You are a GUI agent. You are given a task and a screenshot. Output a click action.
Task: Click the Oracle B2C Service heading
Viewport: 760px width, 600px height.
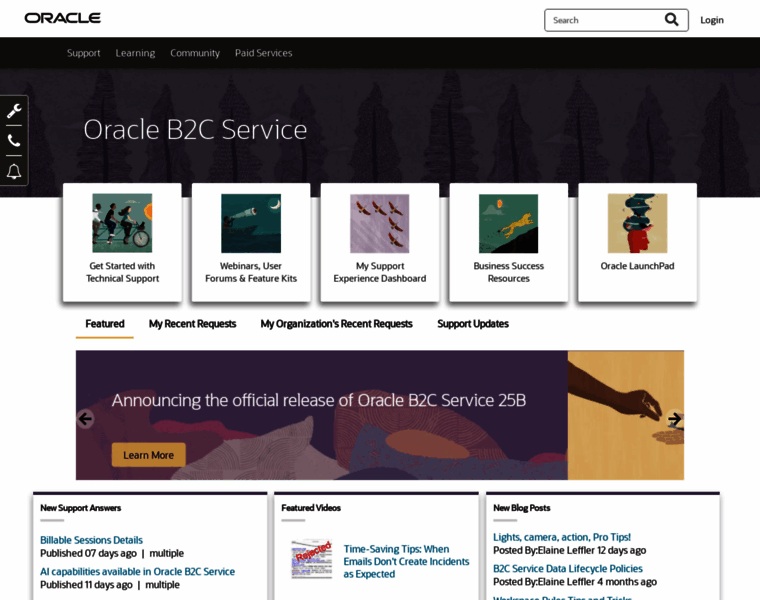195,130
